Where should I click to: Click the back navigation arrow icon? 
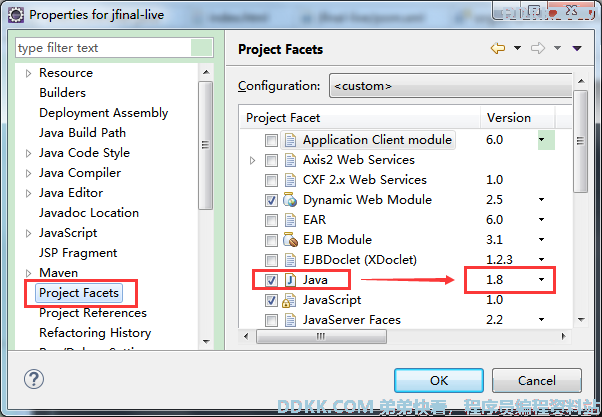[498, 48]
